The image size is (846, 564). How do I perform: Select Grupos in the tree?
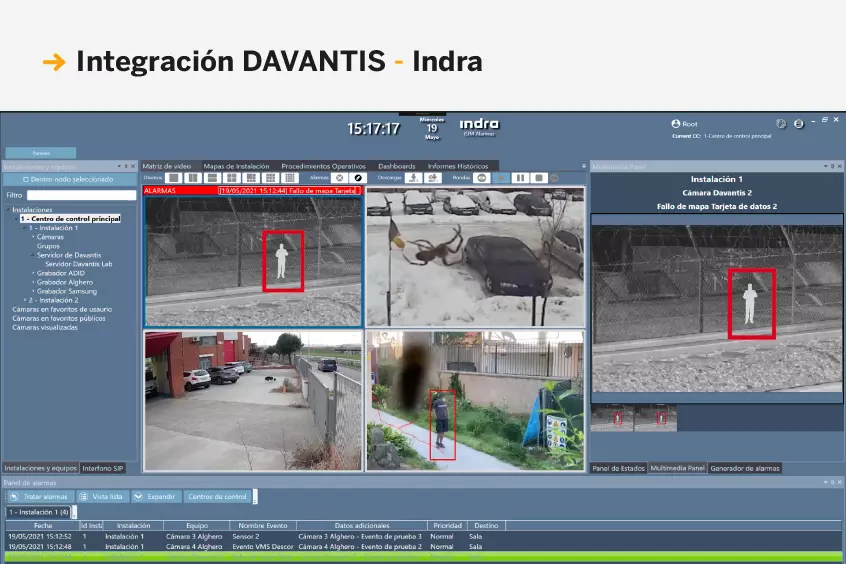coord(48,246)
